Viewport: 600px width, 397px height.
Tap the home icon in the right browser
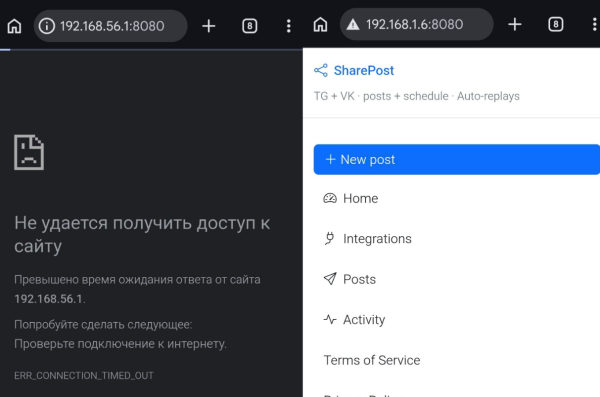click(320, 25)
